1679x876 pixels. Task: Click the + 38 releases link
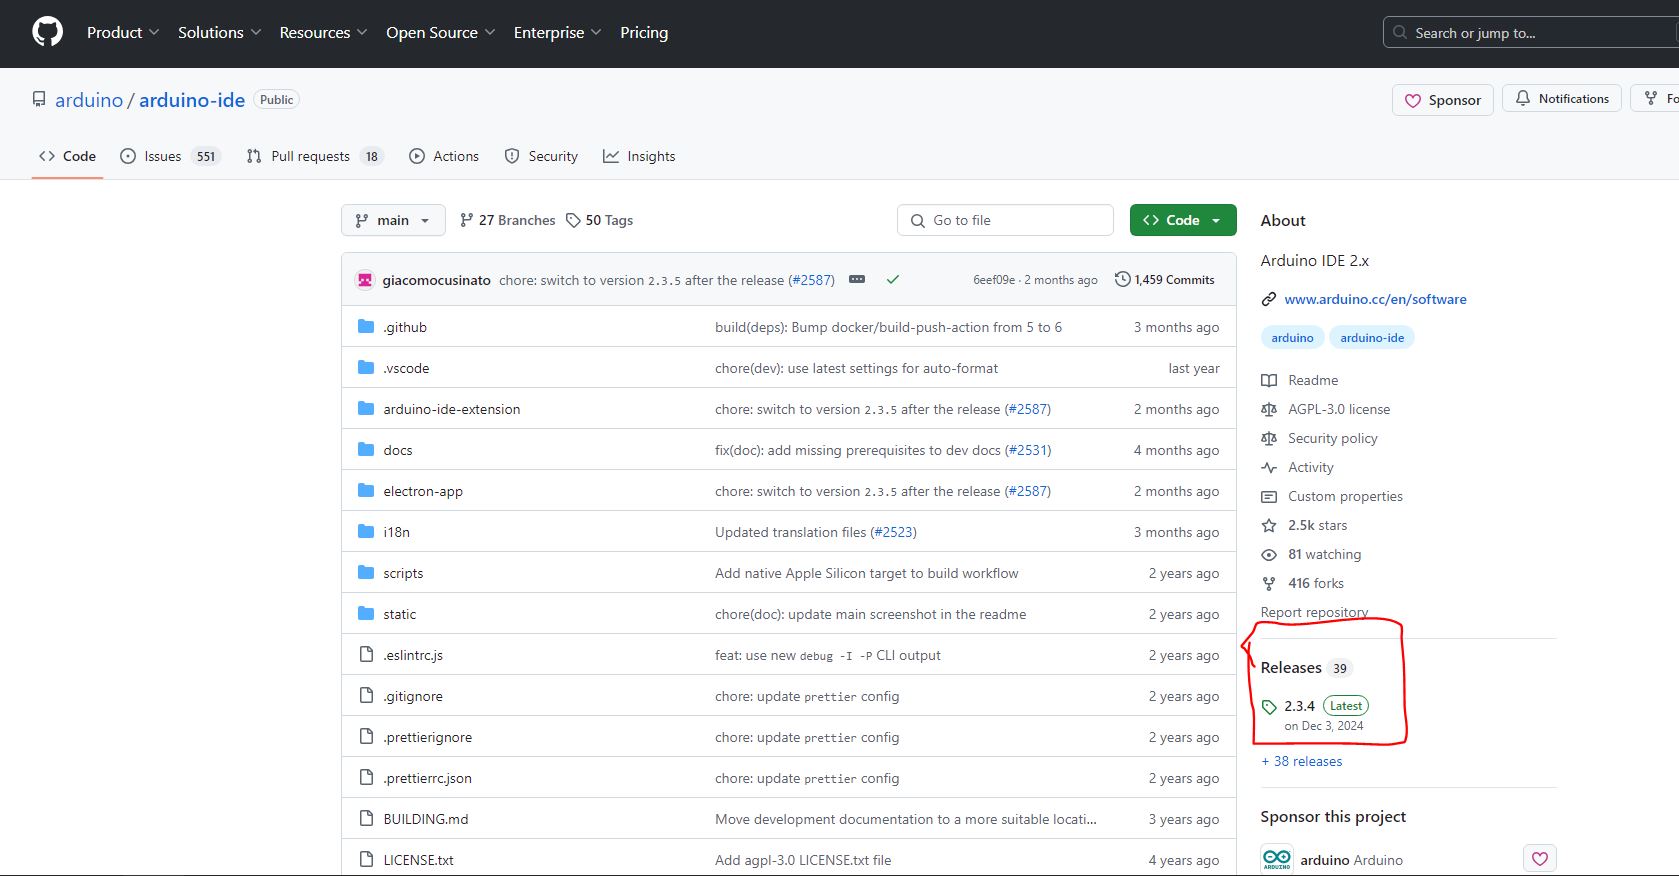tap(1301, 761)
